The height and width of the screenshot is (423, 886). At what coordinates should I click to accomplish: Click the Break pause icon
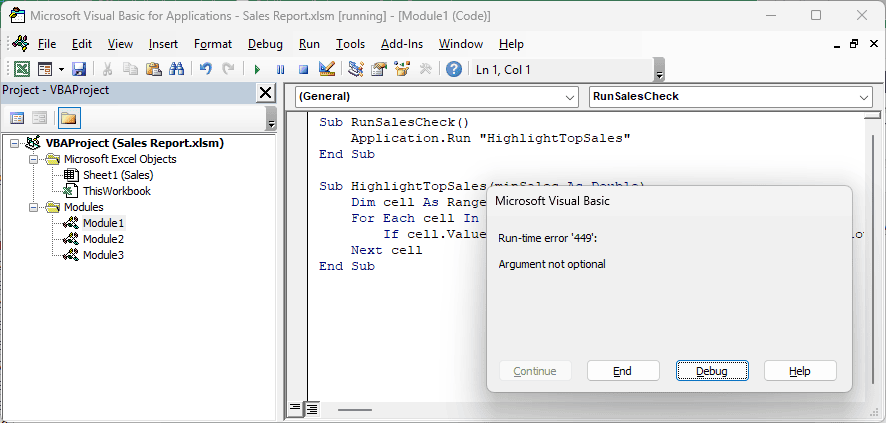tap(280, 69)
